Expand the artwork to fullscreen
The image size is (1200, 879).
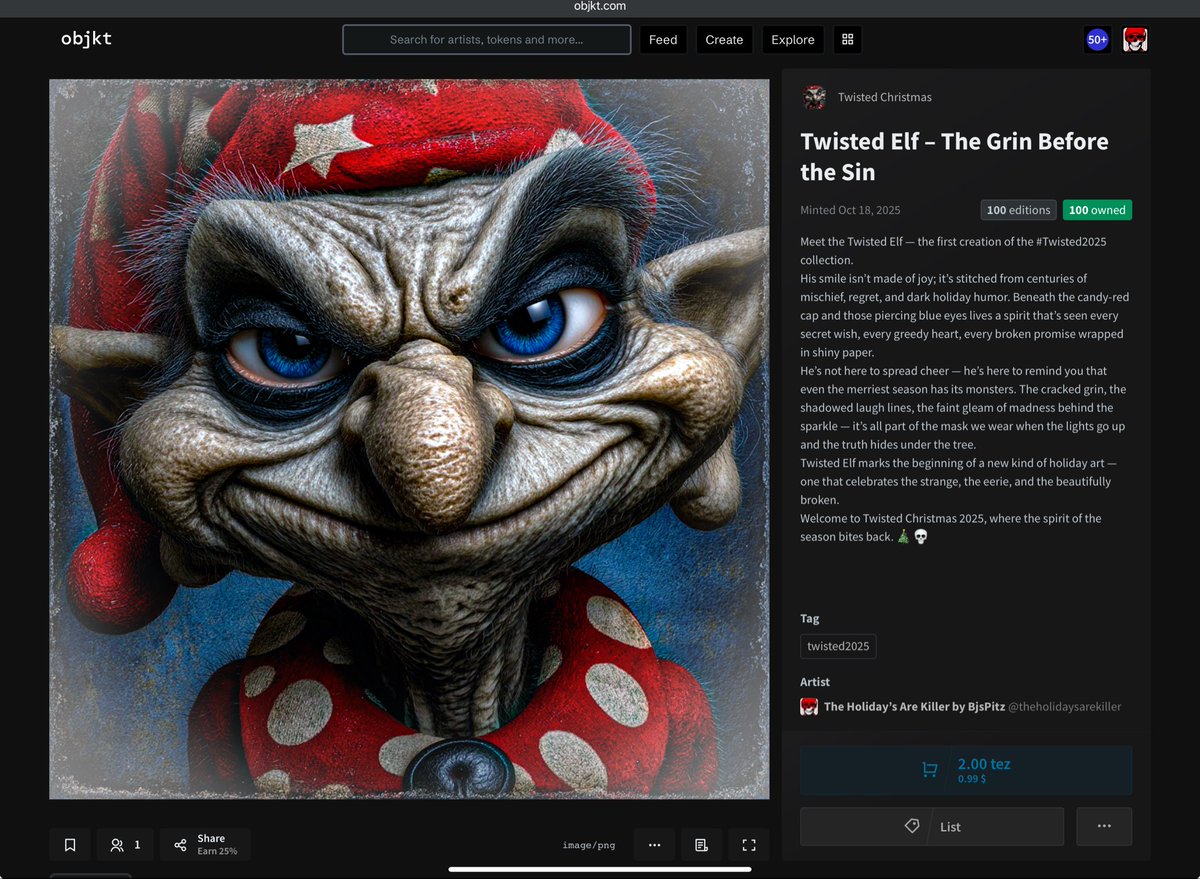click(749, 845)
